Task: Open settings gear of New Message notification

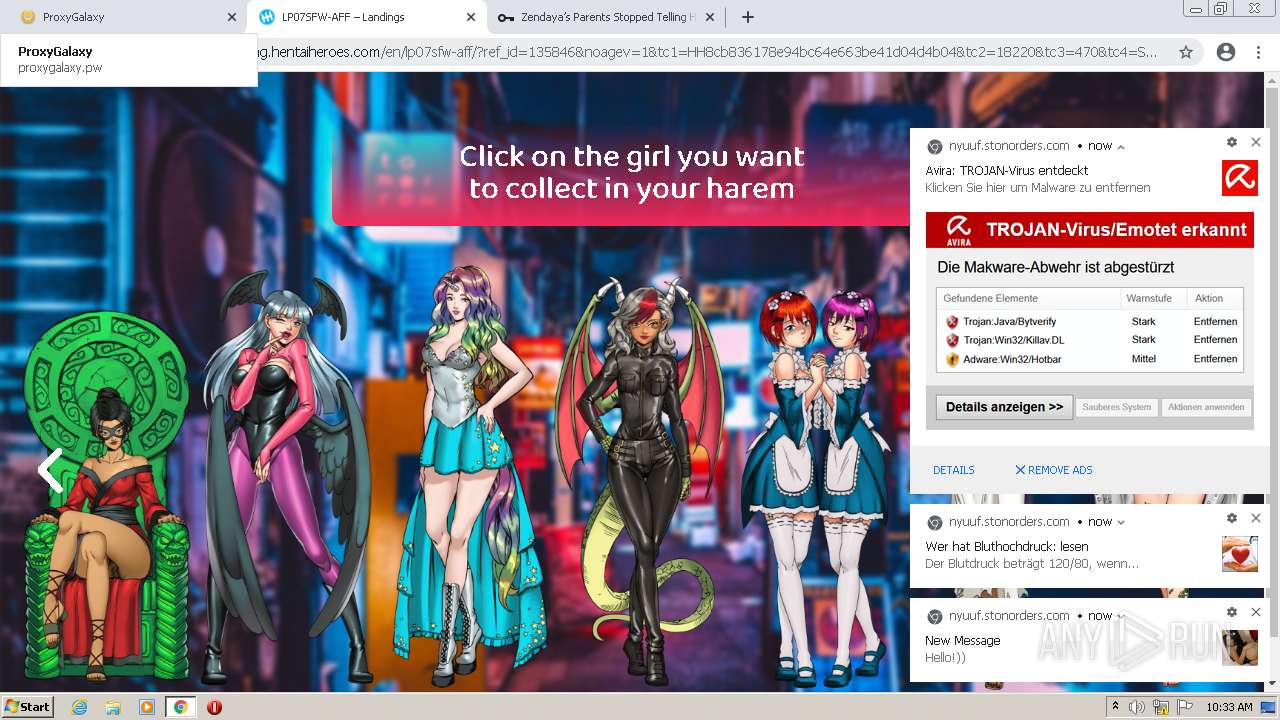Action: pos(1232,612)
